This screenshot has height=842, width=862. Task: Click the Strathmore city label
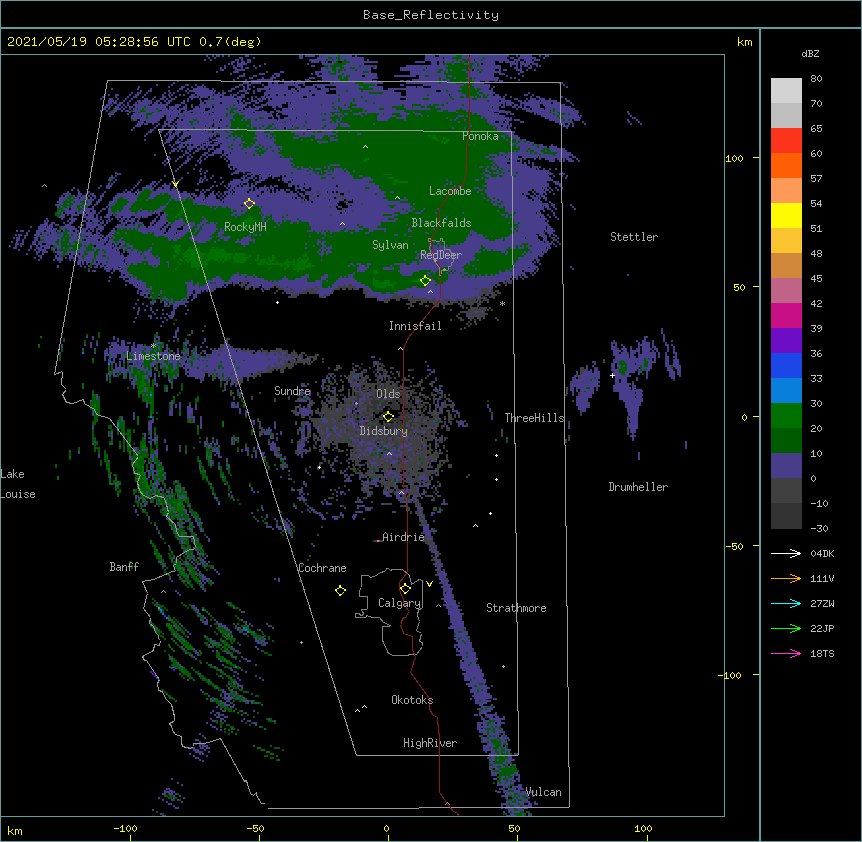[516, 608]
